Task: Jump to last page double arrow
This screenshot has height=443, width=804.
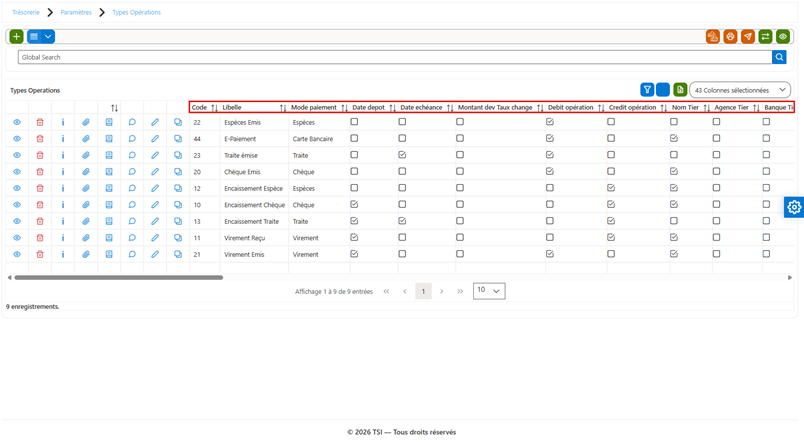Action: point(460,291)
